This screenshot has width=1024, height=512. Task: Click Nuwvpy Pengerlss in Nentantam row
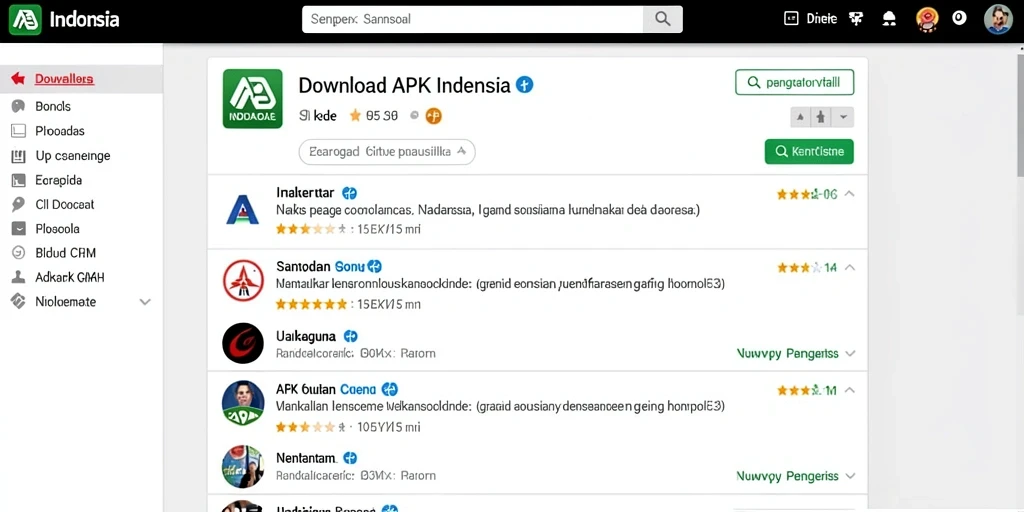click(788, 476)
